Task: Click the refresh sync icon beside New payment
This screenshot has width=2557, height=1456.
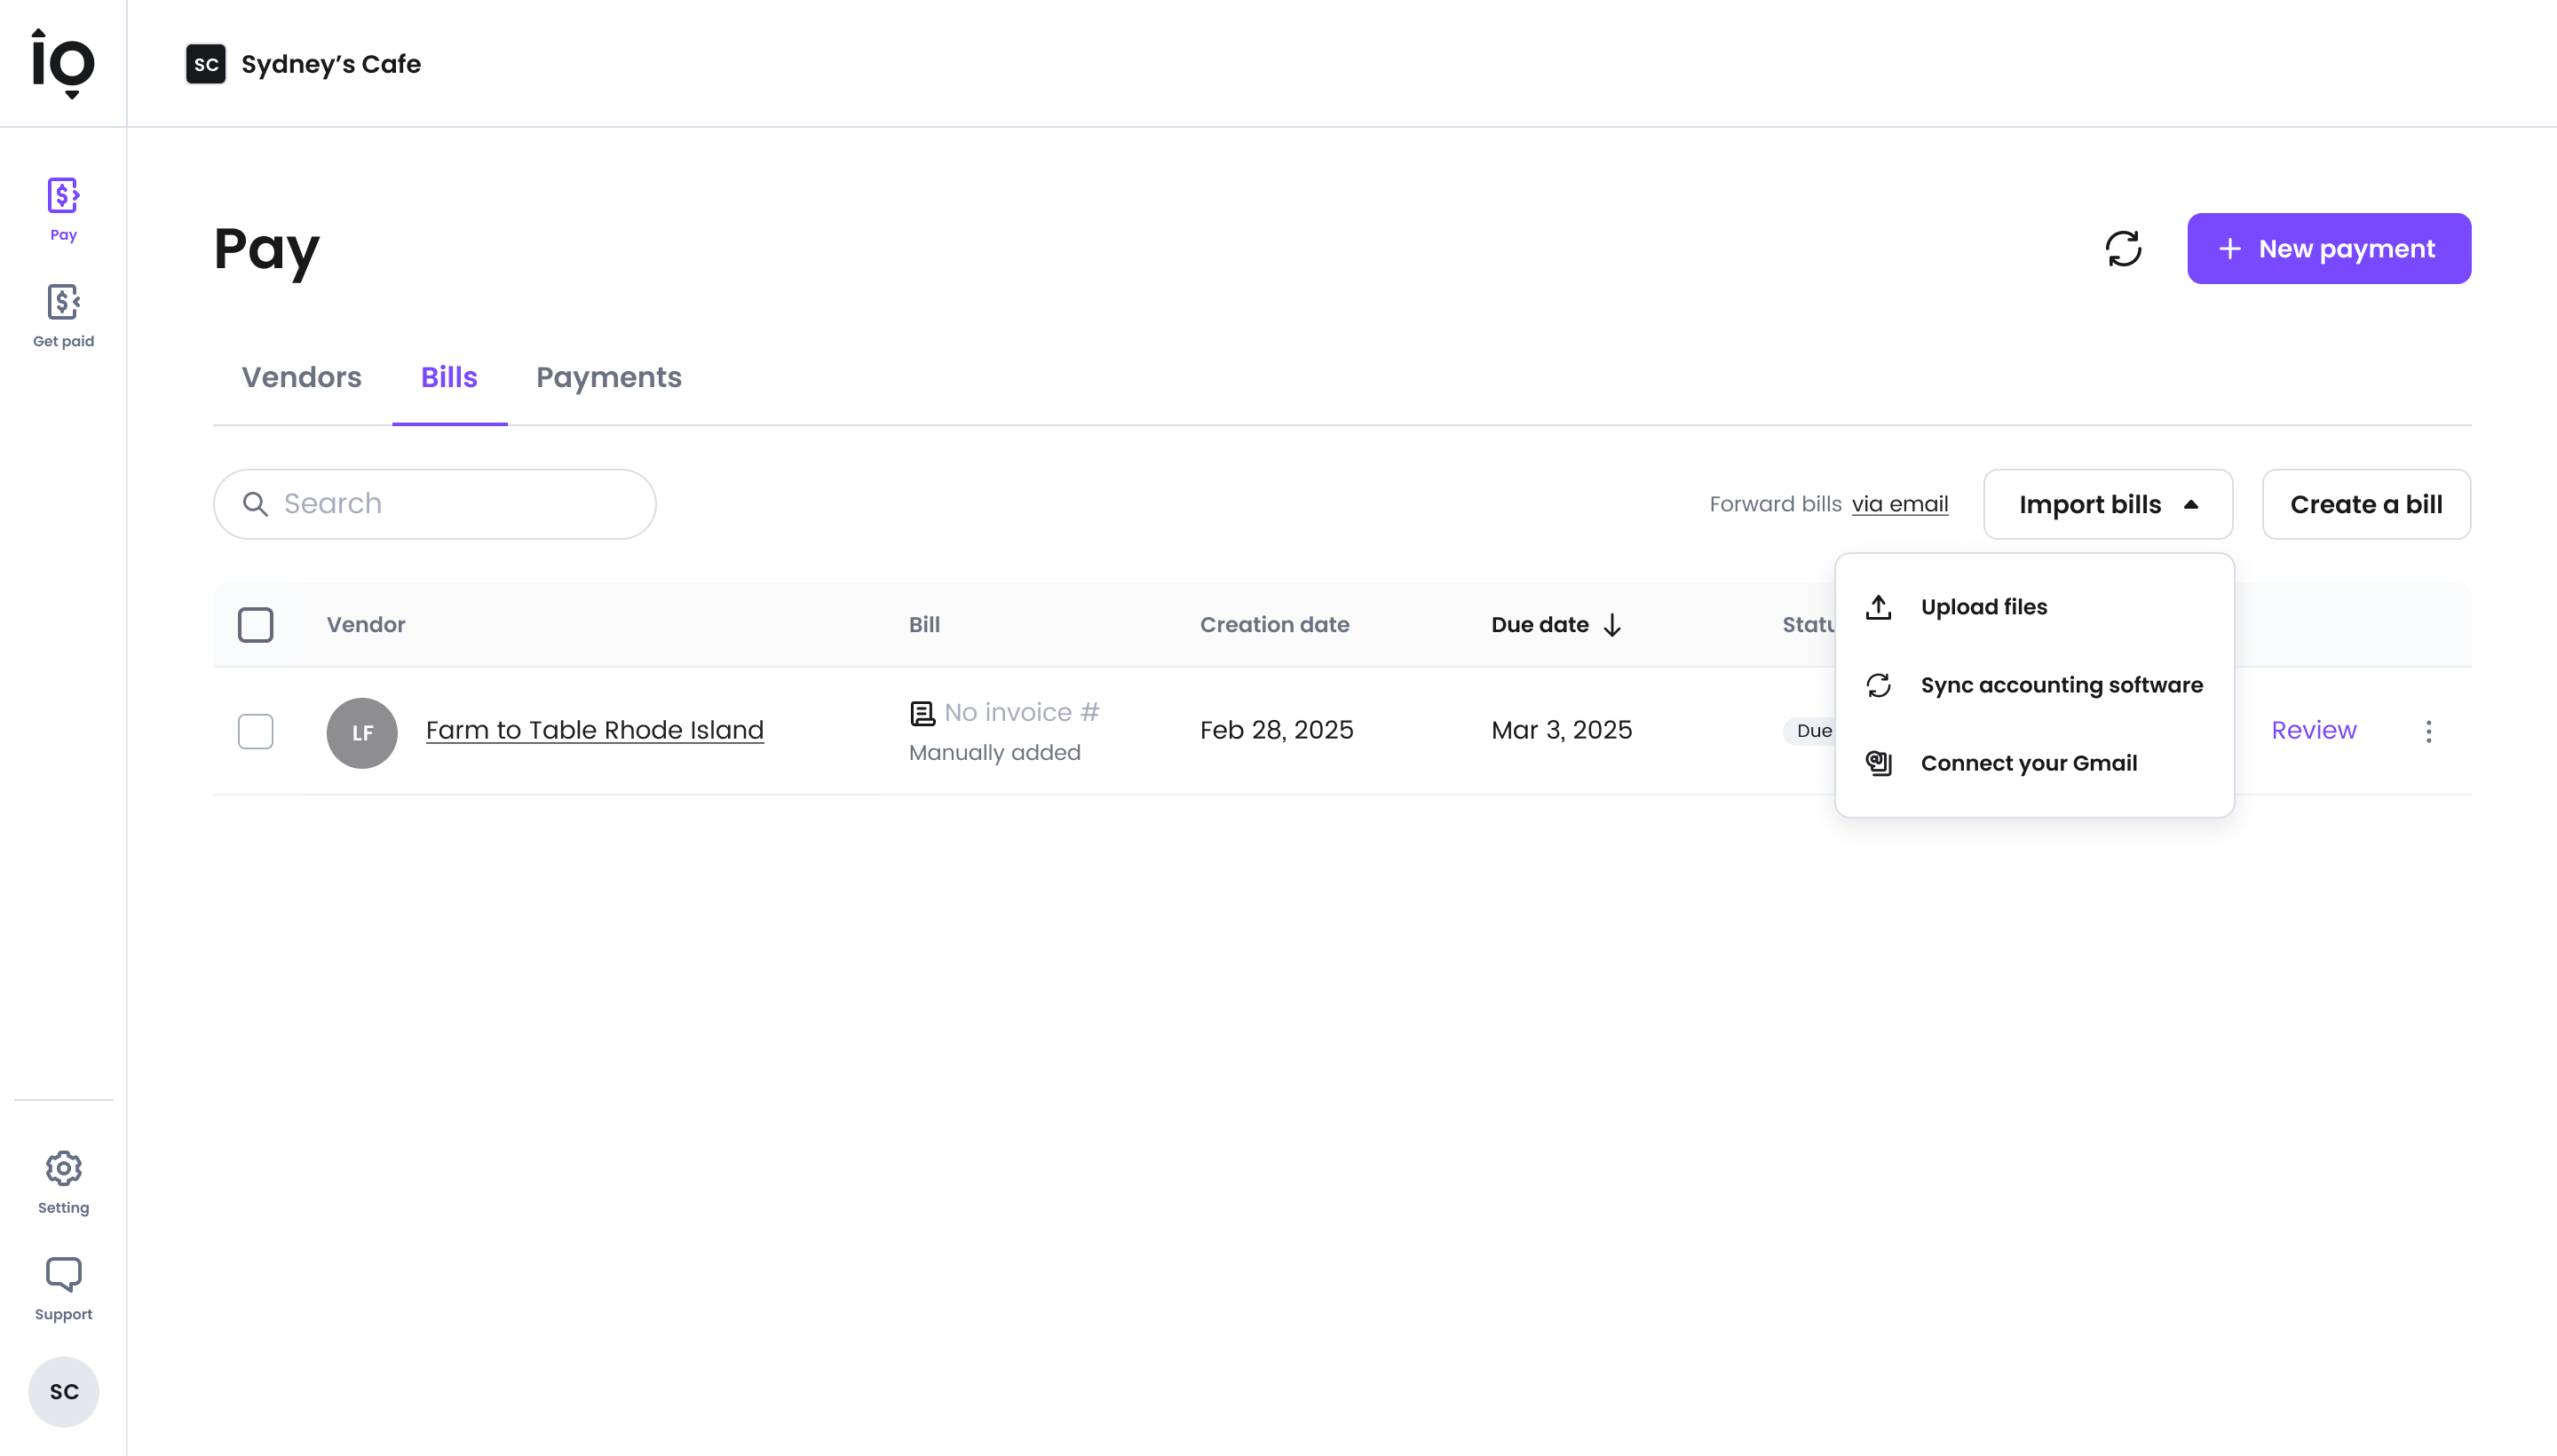Action: tap(2123, 248)
